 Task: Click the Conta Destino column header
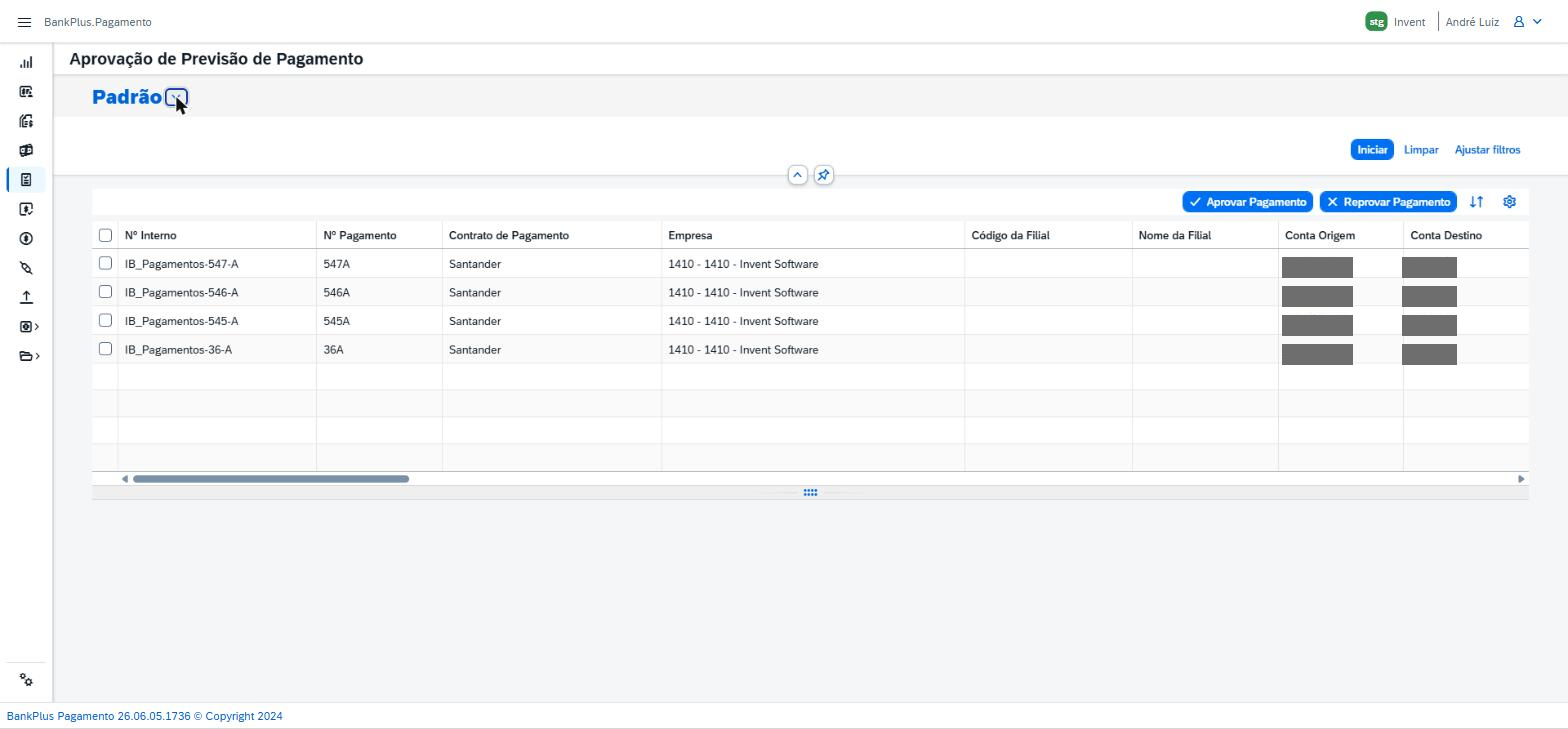pyautogui.click(x=1466, y=235)
